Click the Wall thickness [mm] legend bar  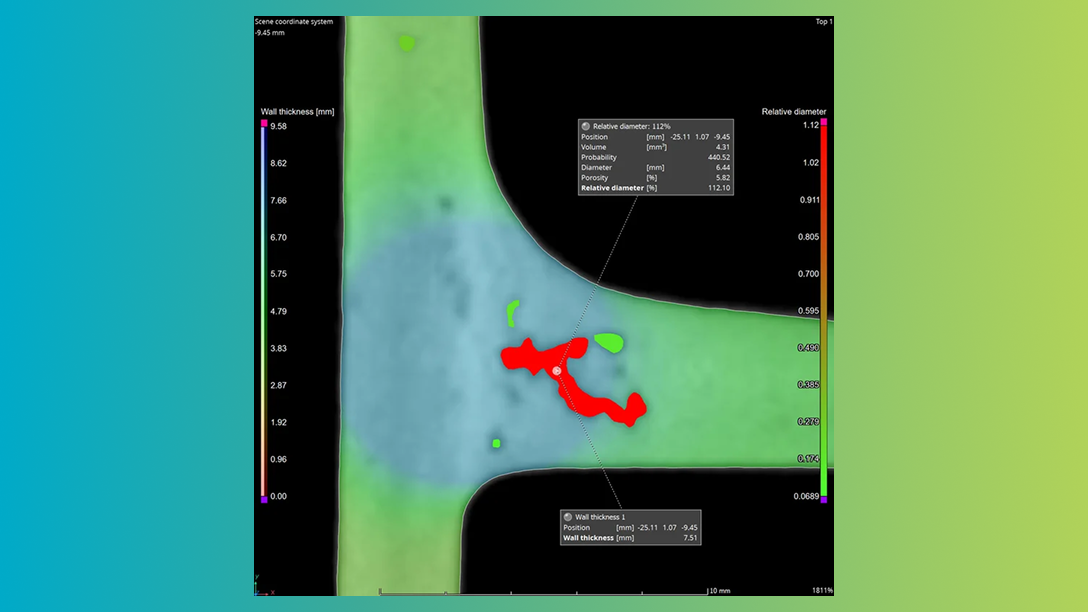point(264,310)
